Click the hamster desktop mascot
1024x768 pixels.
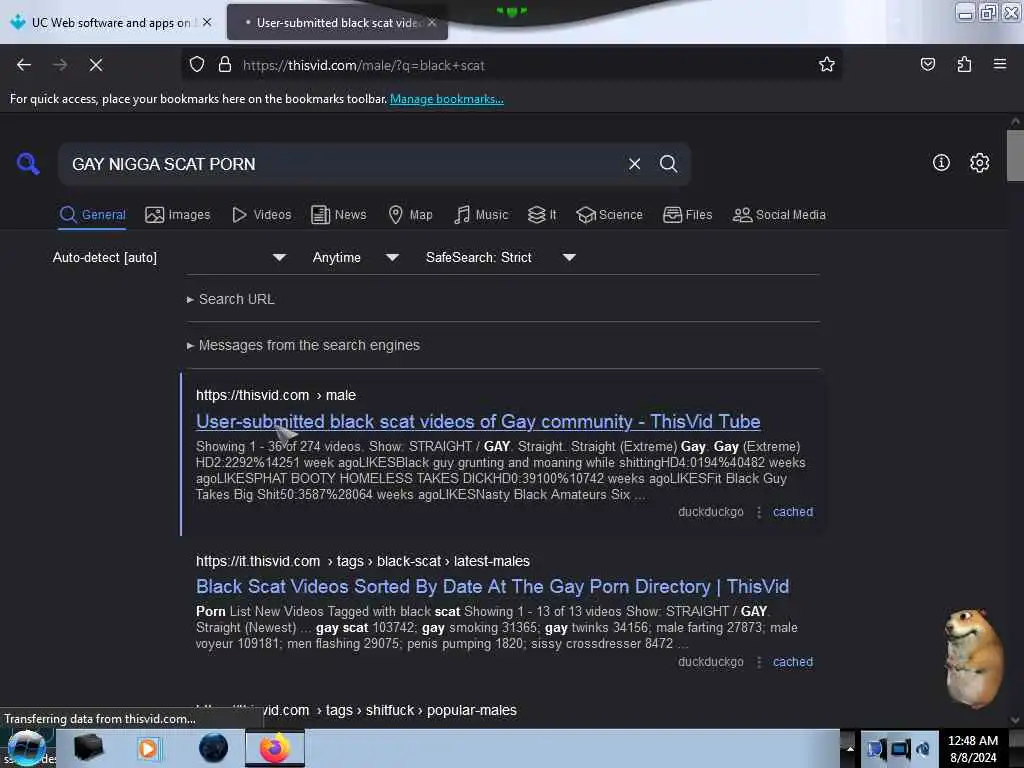click(973, 657)
